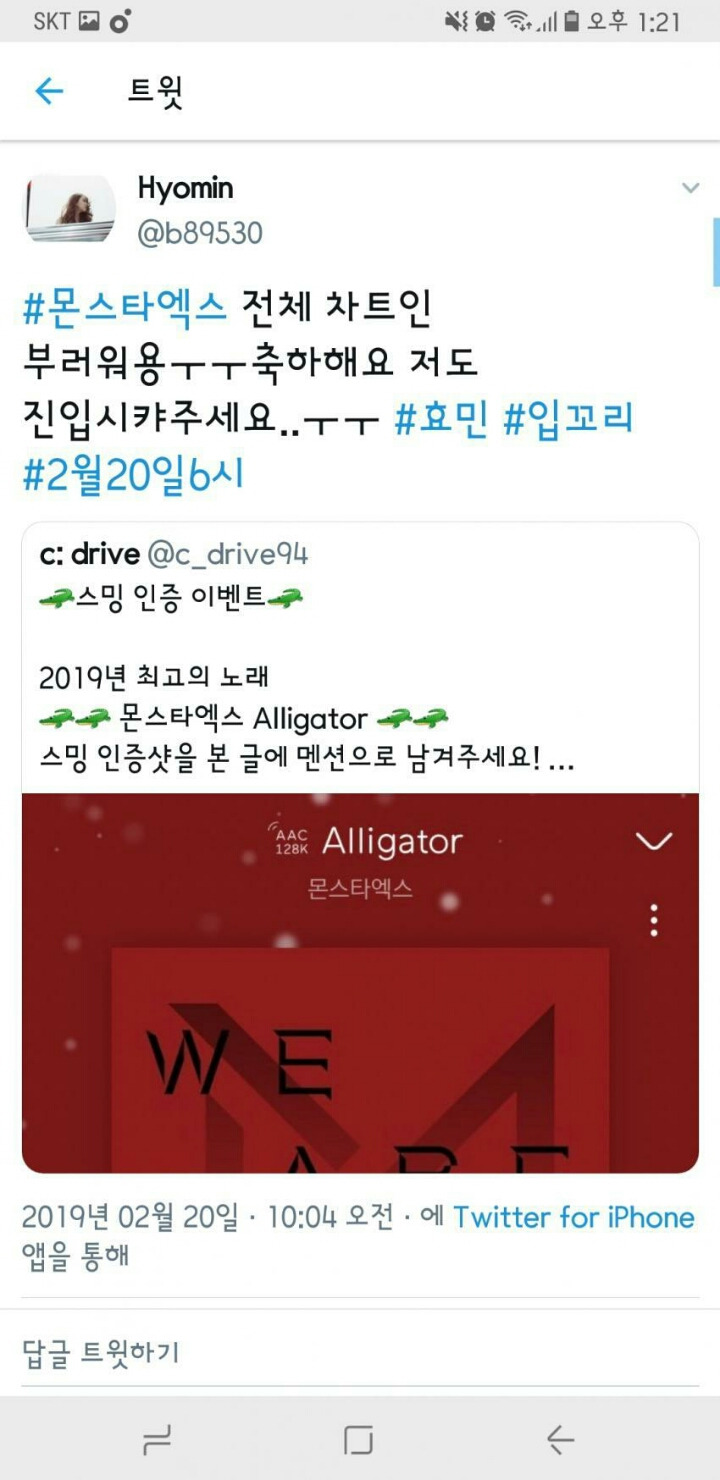Screen dimensions: 720x1480
Task: Tap the Android recent apps button
Action: [x=157, y=1440]
